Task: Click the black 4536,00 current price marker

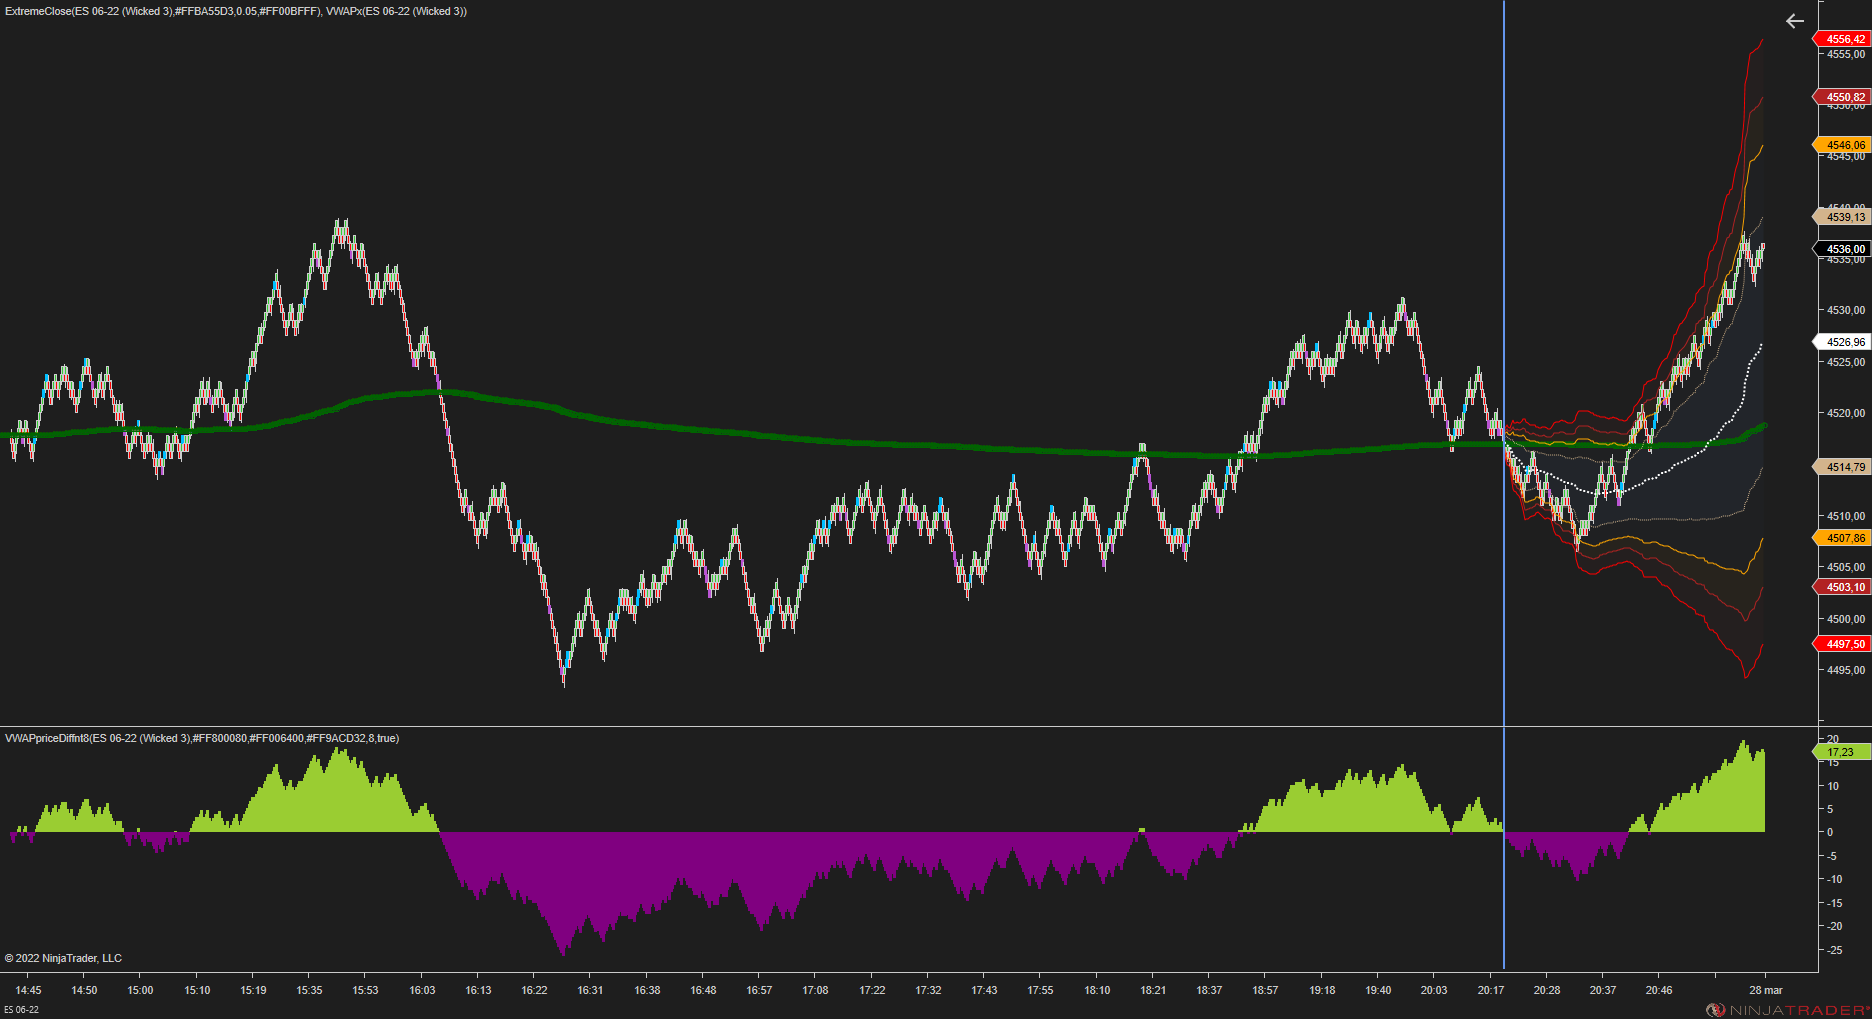Action: click(x=1843, y=249)
